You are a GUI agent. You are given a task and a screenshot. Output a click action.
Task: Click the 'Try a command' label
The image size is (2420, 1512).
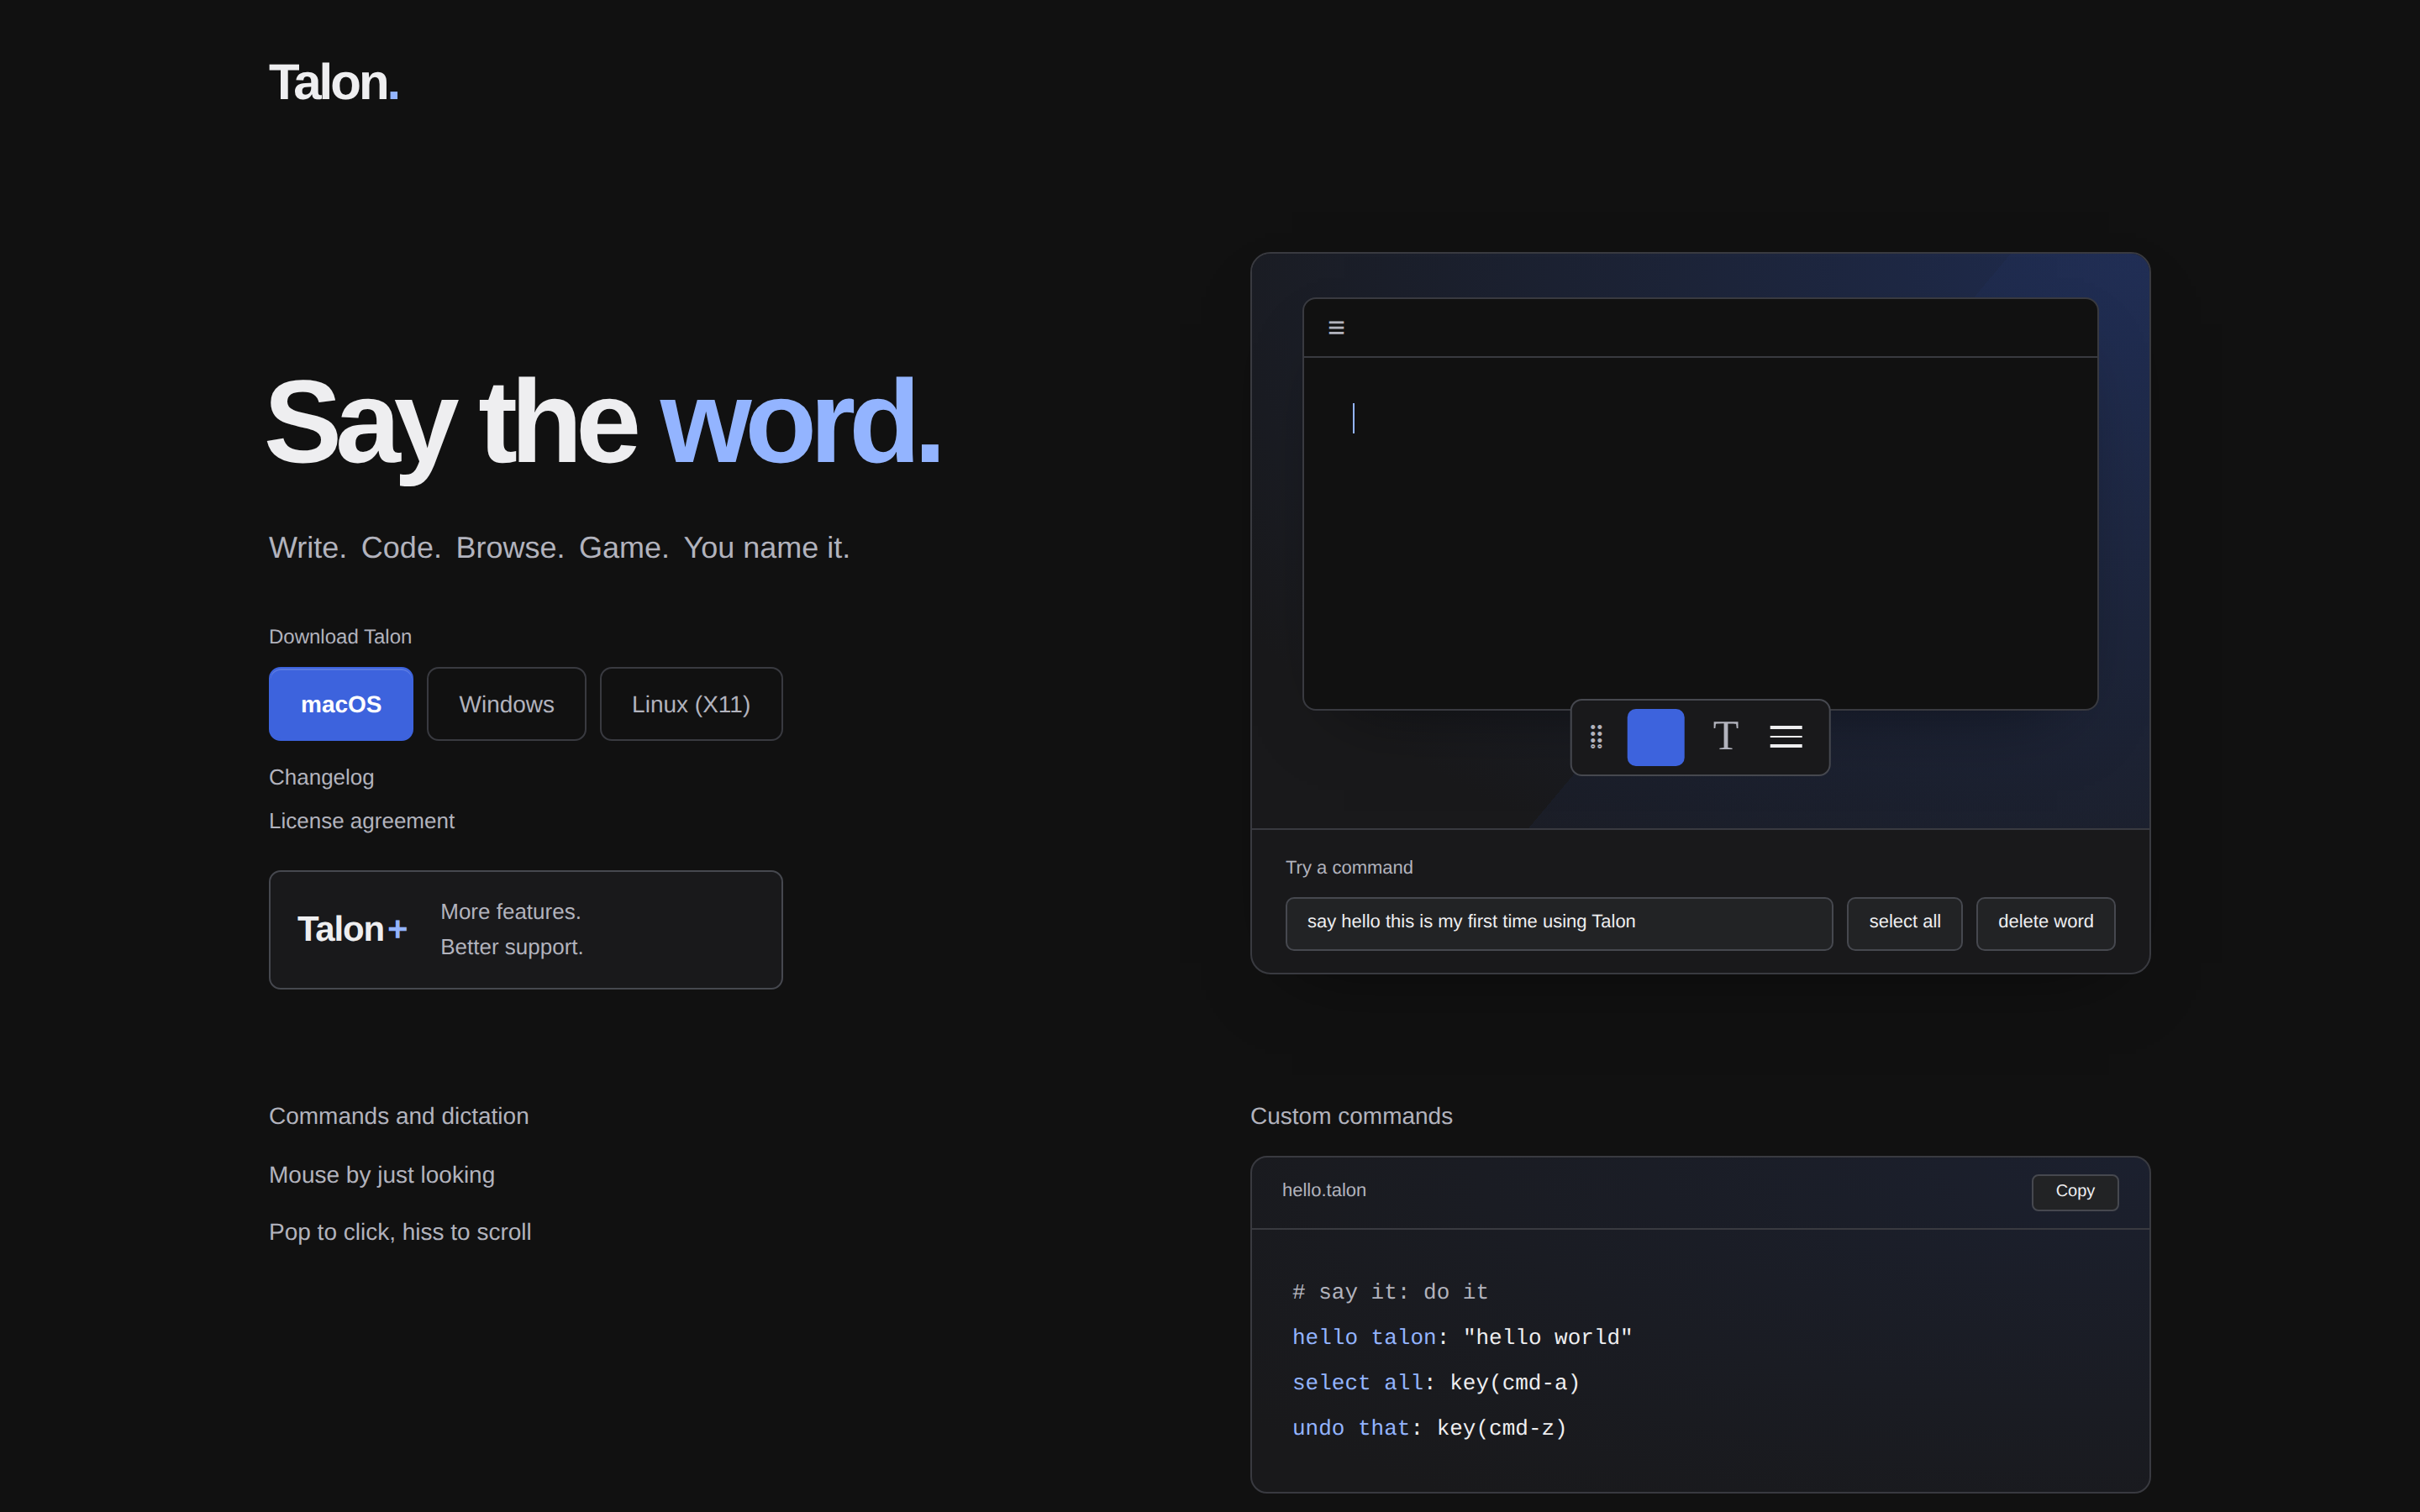(x=1349, y=867)
